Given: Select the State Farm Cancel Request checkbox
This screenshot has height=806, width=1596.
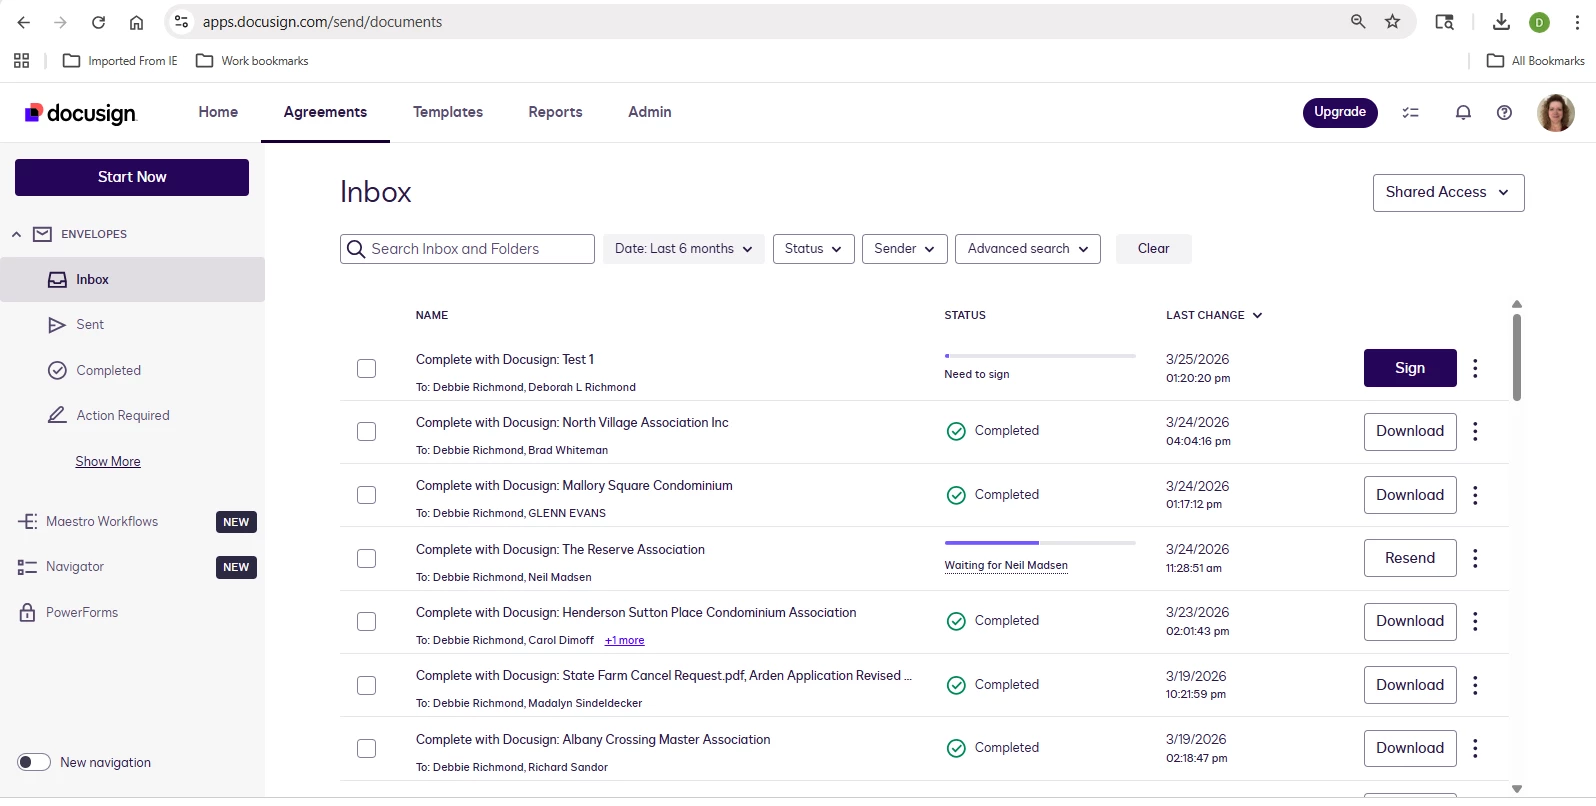Looking at the screenshot, I should (367, 685).
